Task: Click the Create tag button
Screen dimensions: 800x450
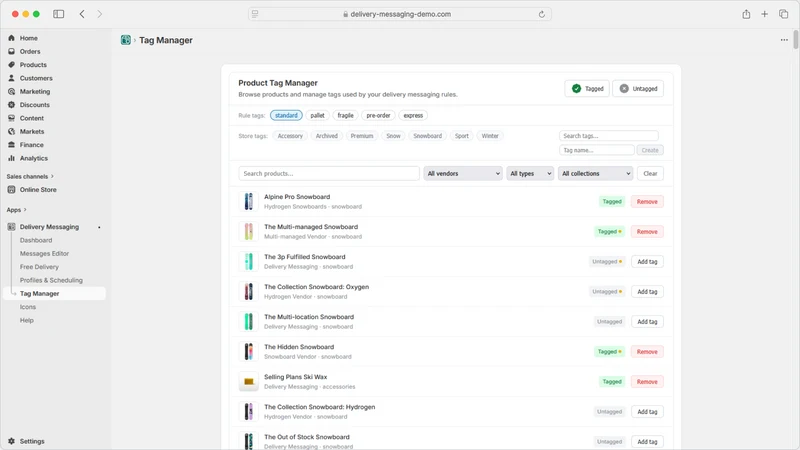Action: [x=649, y=150]
